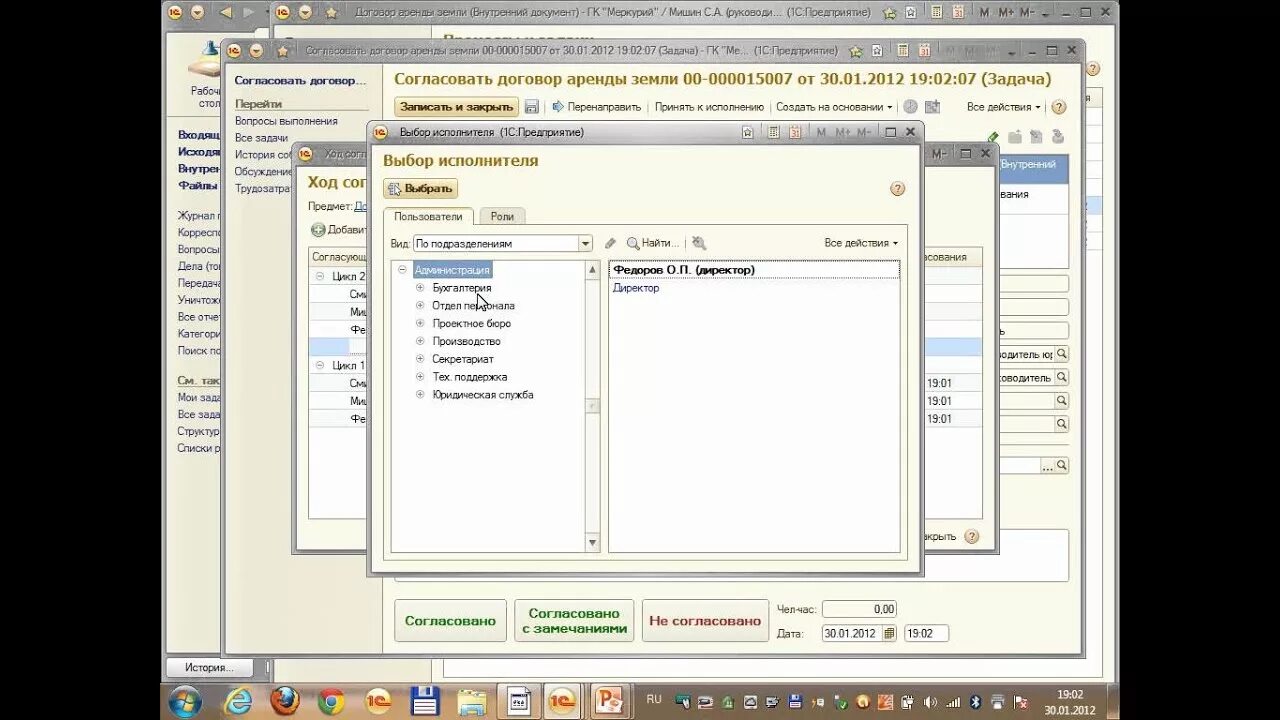Click favorites star in executor dialog title bar

point(747,132)
